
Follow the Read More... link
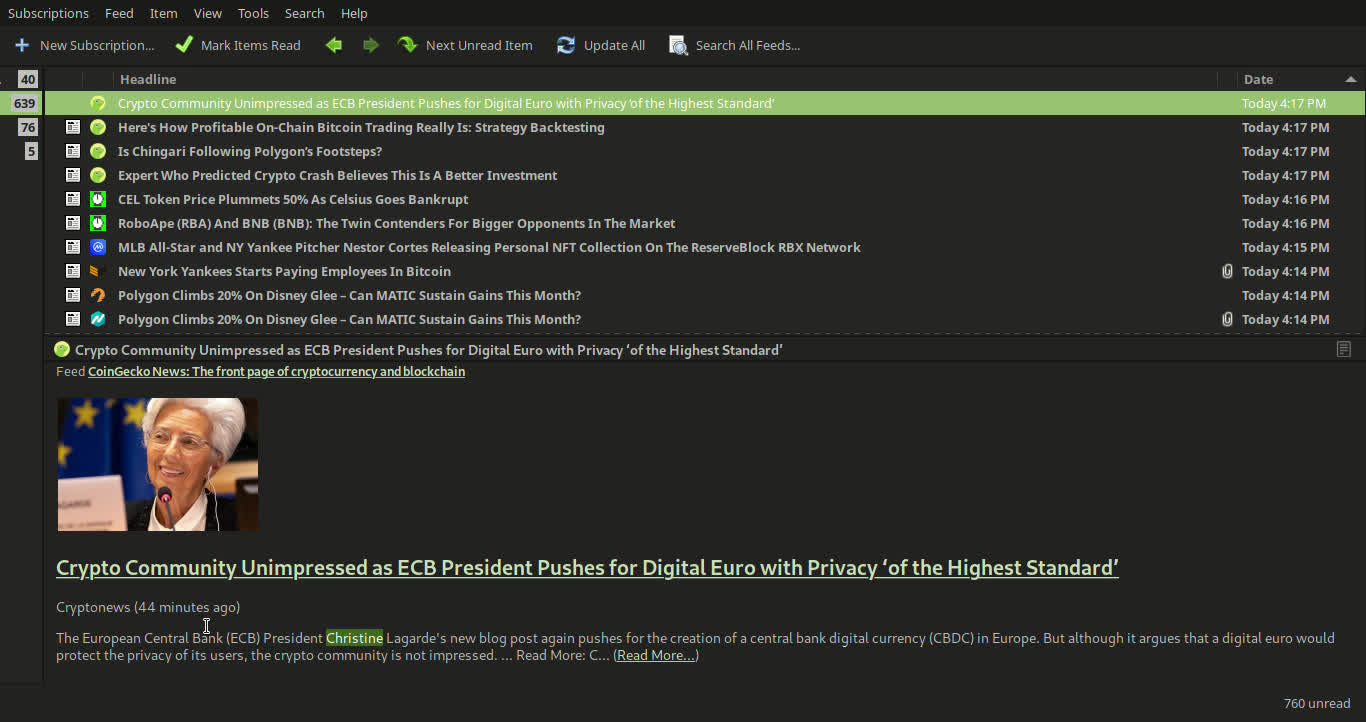(656, 655)
